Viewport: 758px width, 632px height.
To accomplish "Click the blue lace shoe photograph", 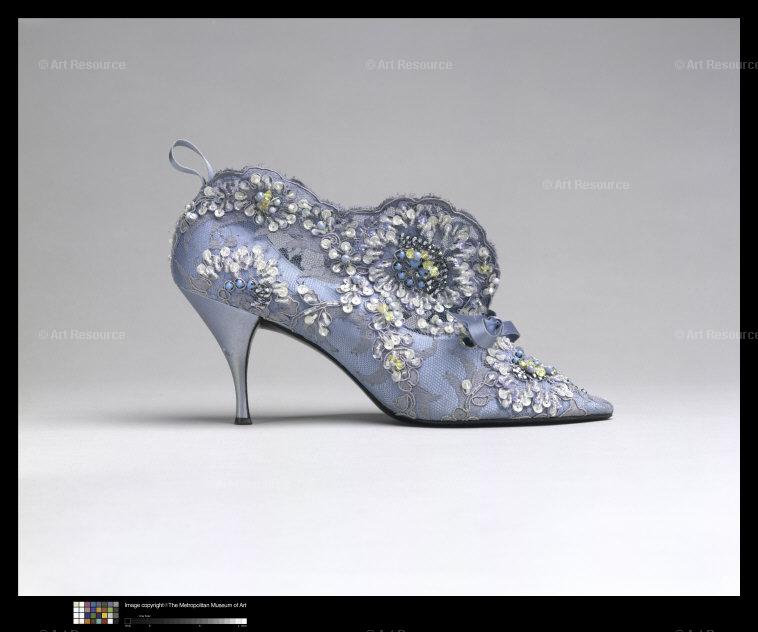I will coord(379,307).
